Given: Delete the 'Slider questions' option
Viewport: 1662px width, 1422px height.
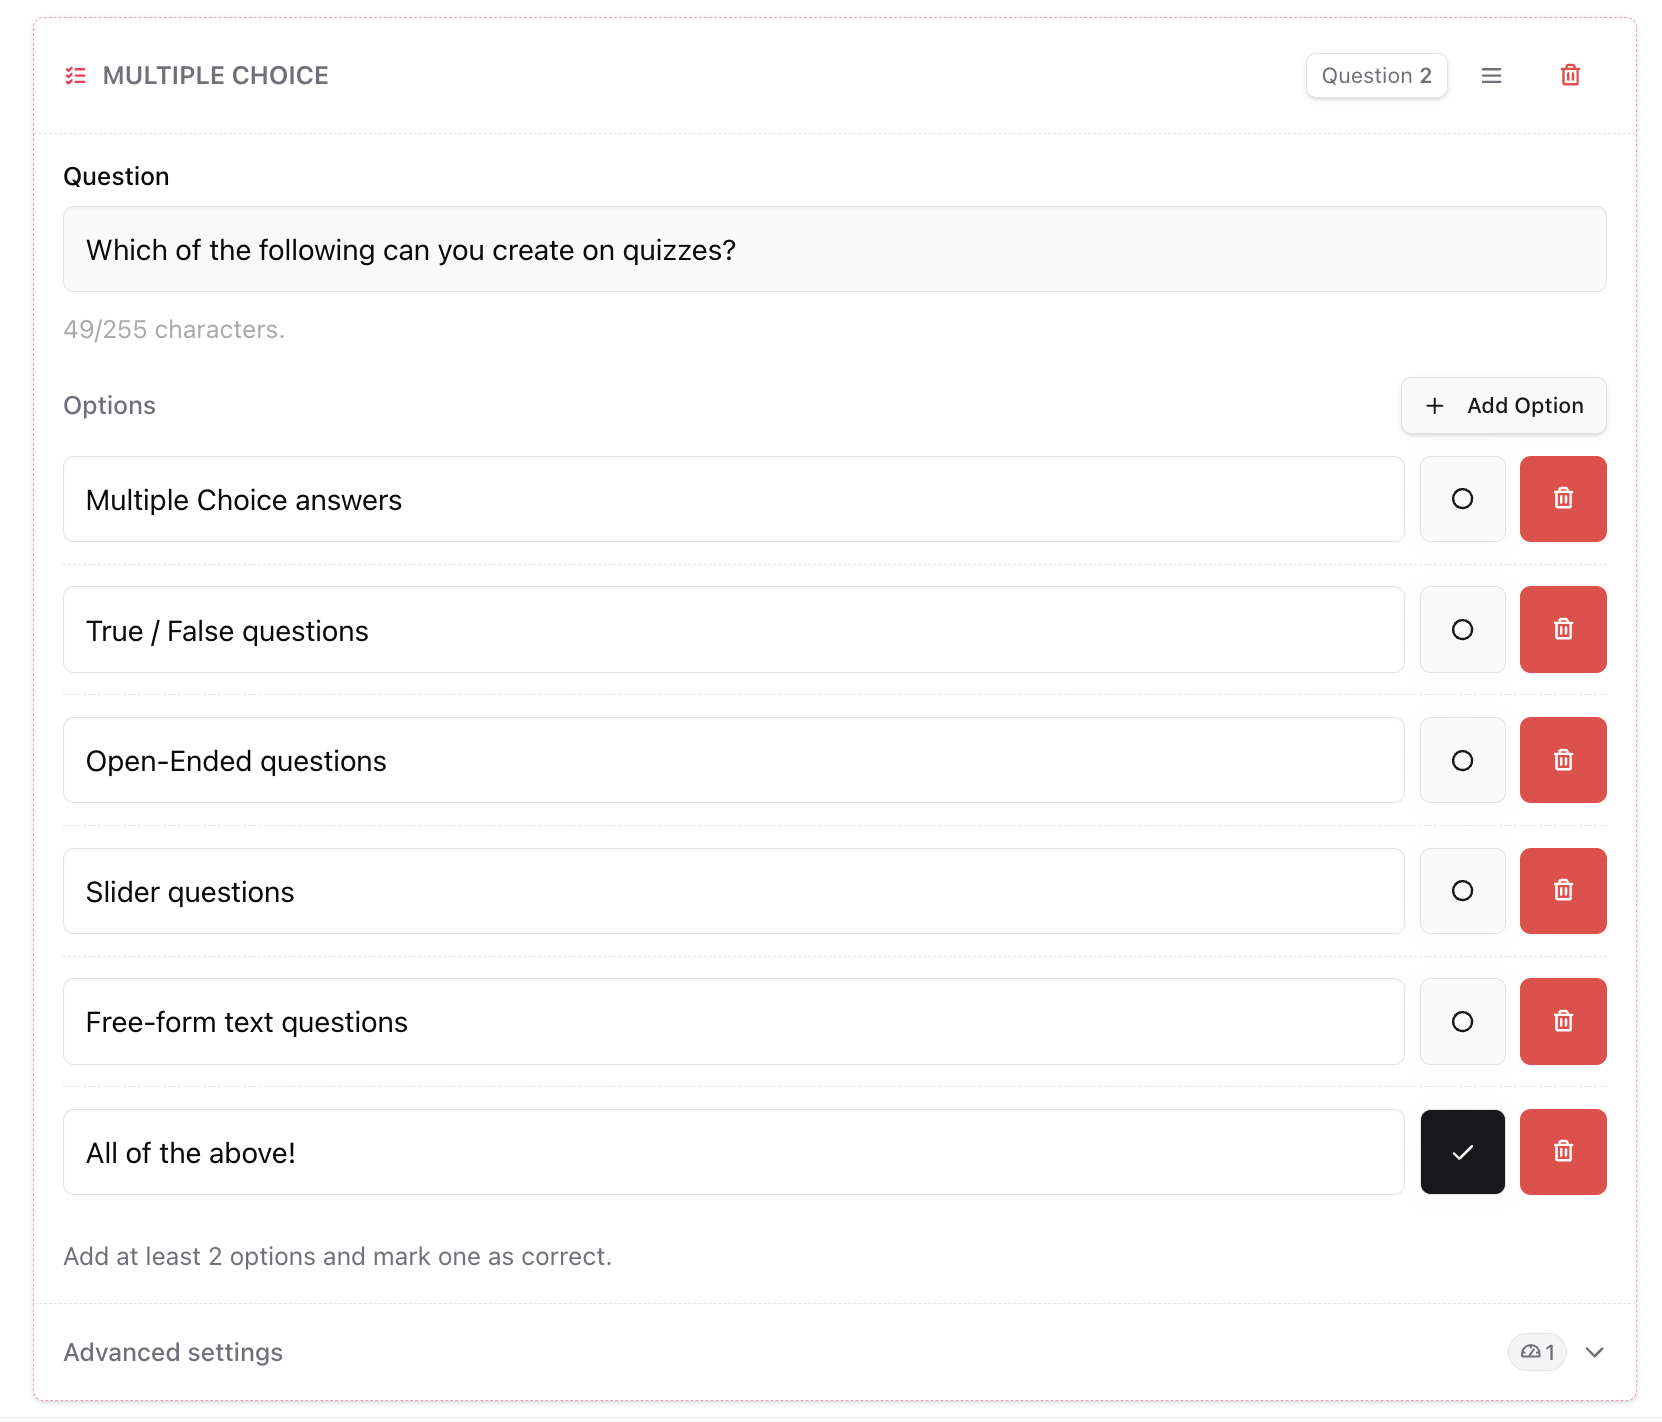Looking at the screenshot, I should tap(1563, 891).
